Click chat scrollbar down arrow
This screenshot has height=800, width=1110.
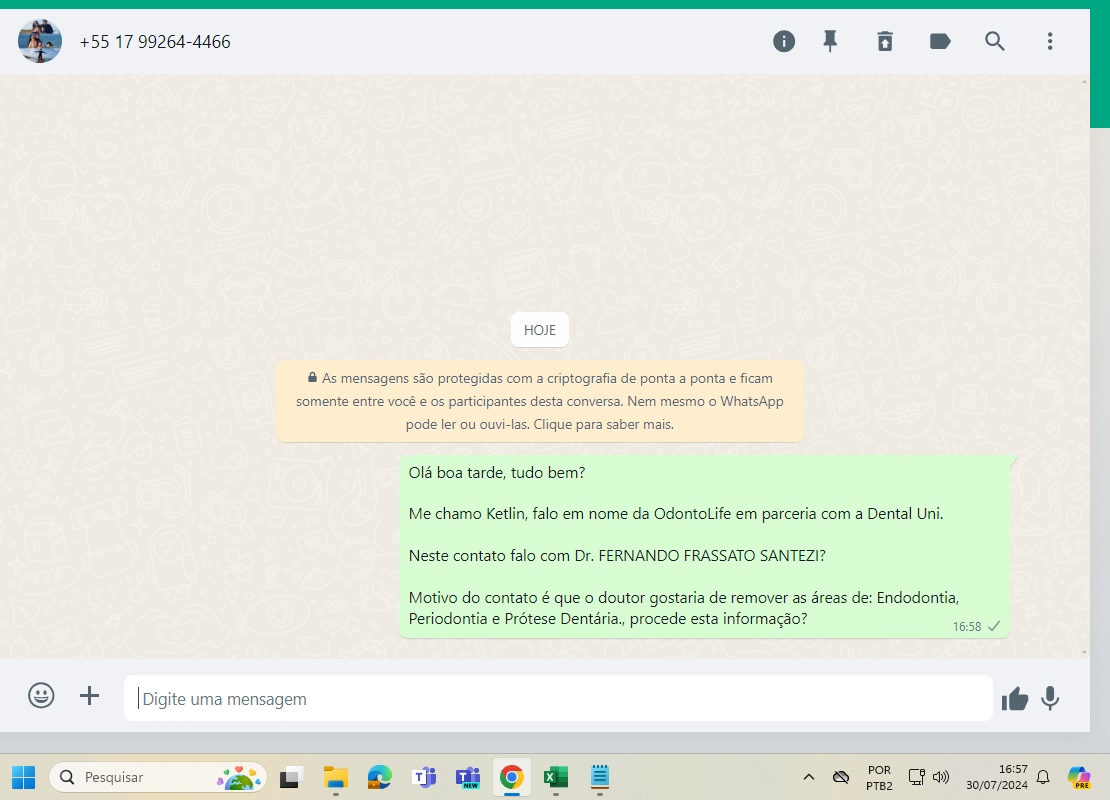click(1085, 653)
